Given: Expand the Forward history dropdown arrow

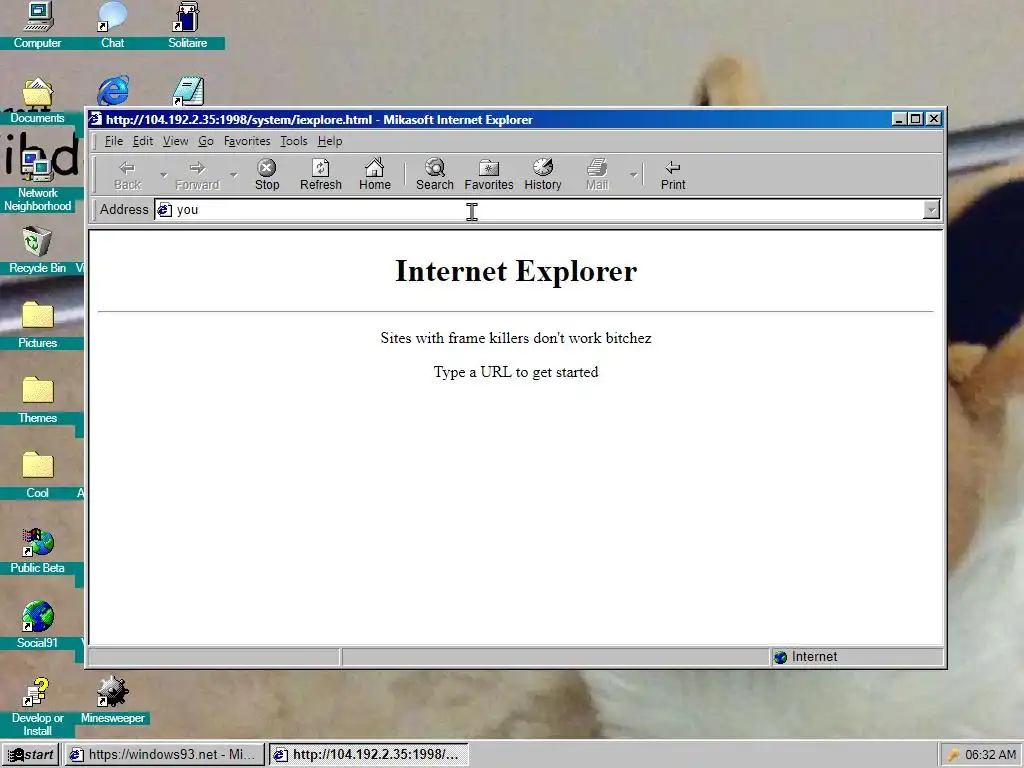Looking at the screenshot, I should (x=234, y=175).
